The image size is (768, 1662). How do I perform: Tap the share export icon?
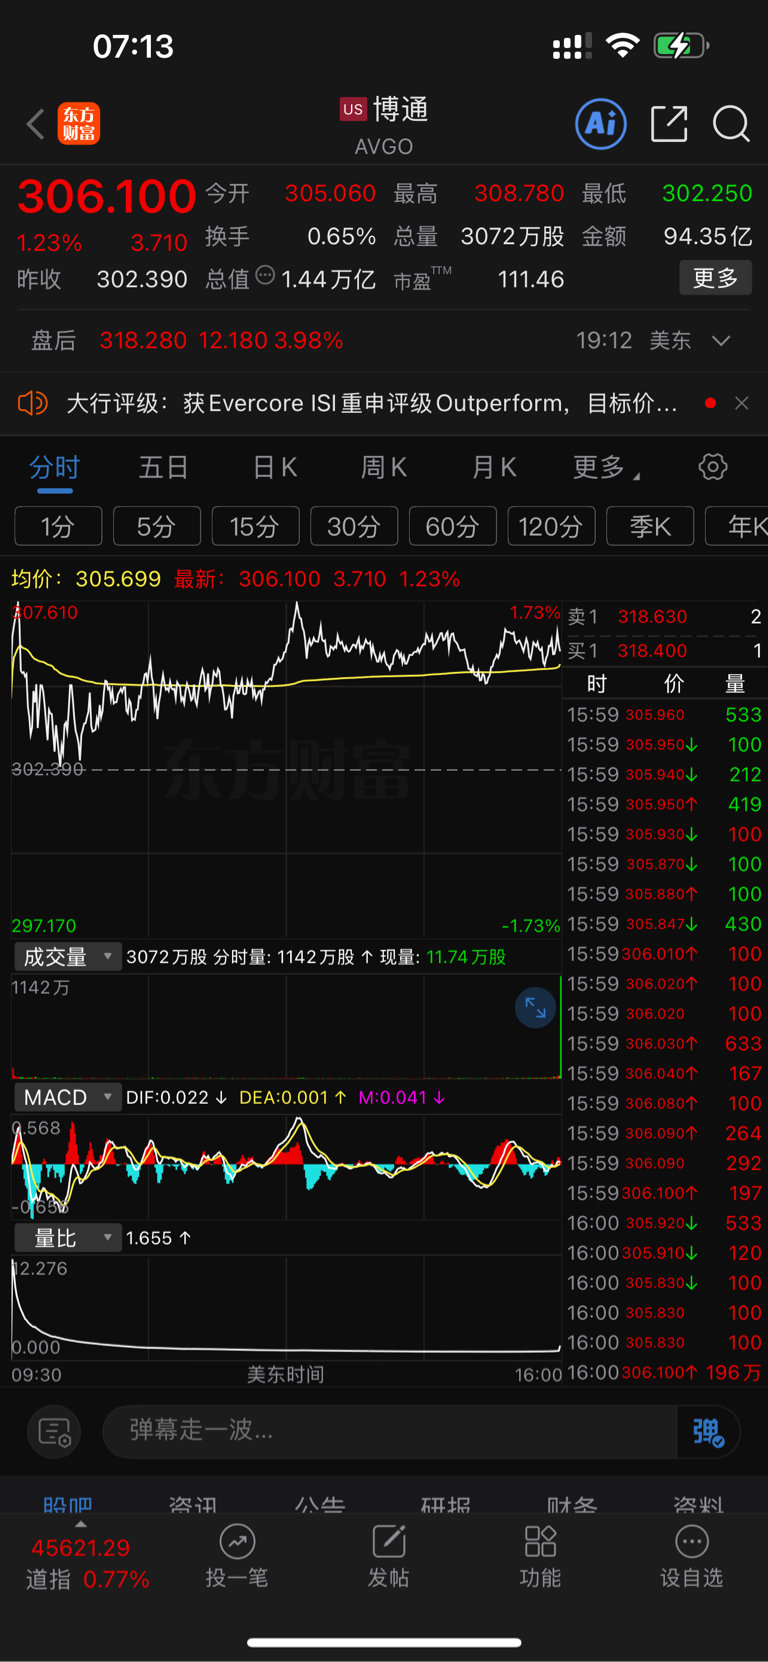pos(669,124)
